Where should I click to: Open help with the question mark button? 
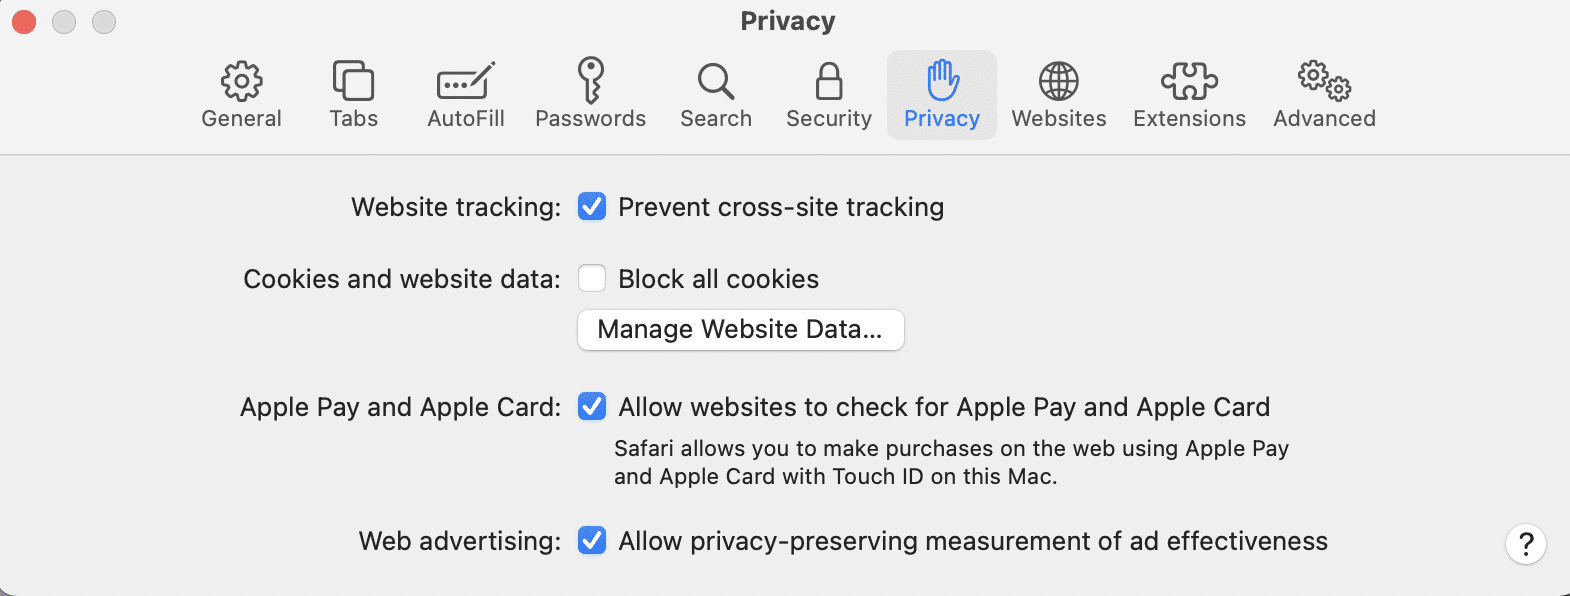coord(1526,544)
